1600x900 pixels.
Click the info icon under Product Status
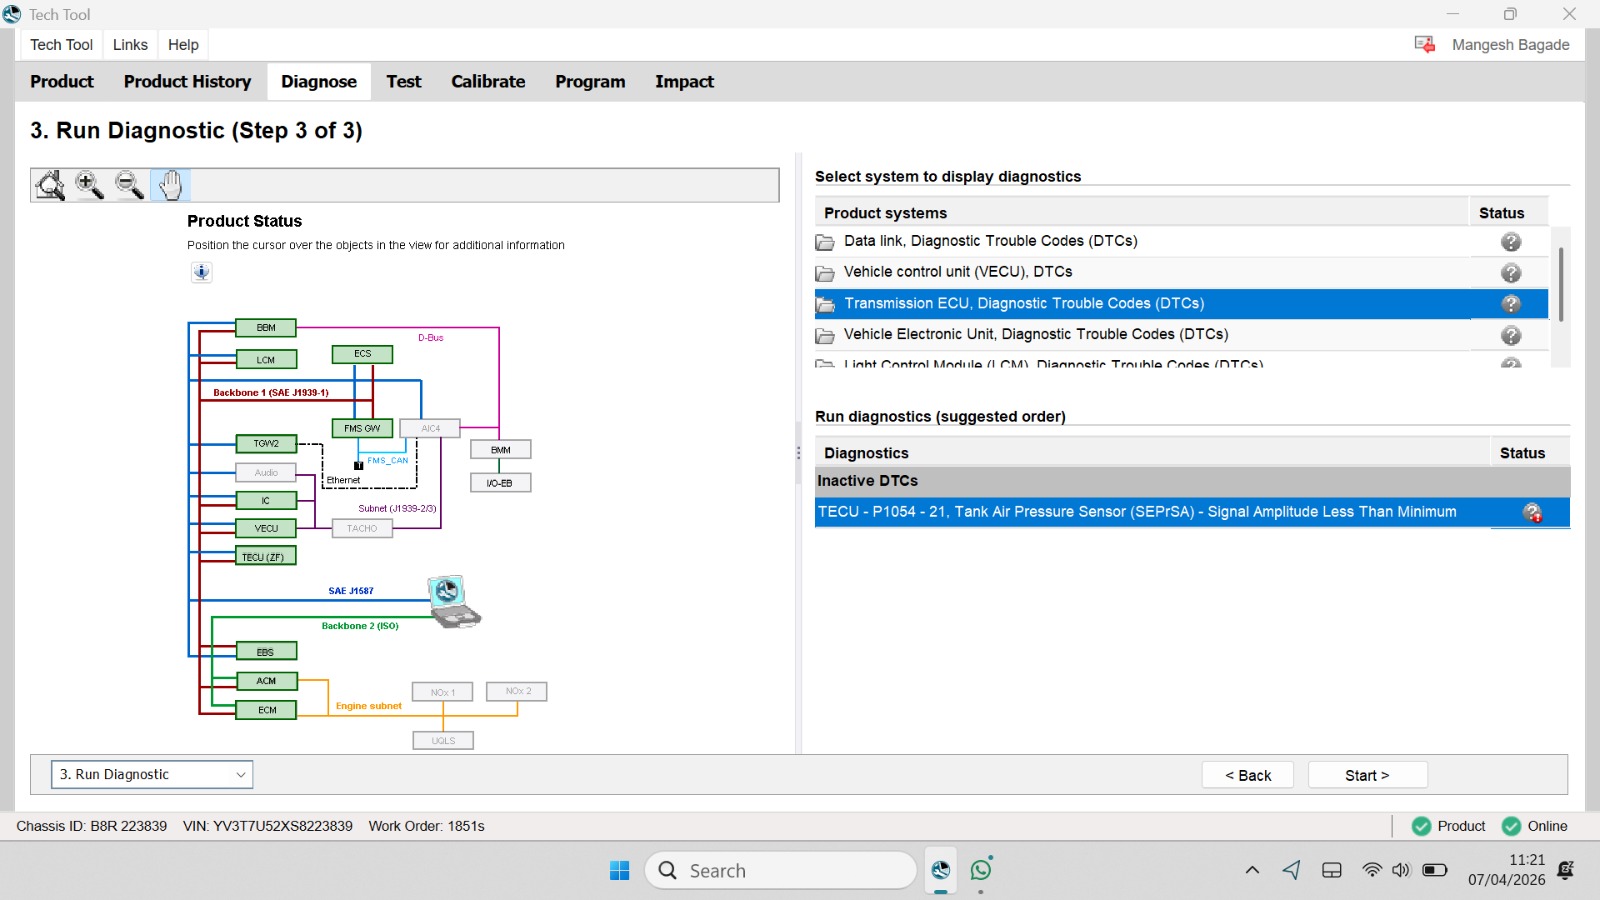coord(202,272)
